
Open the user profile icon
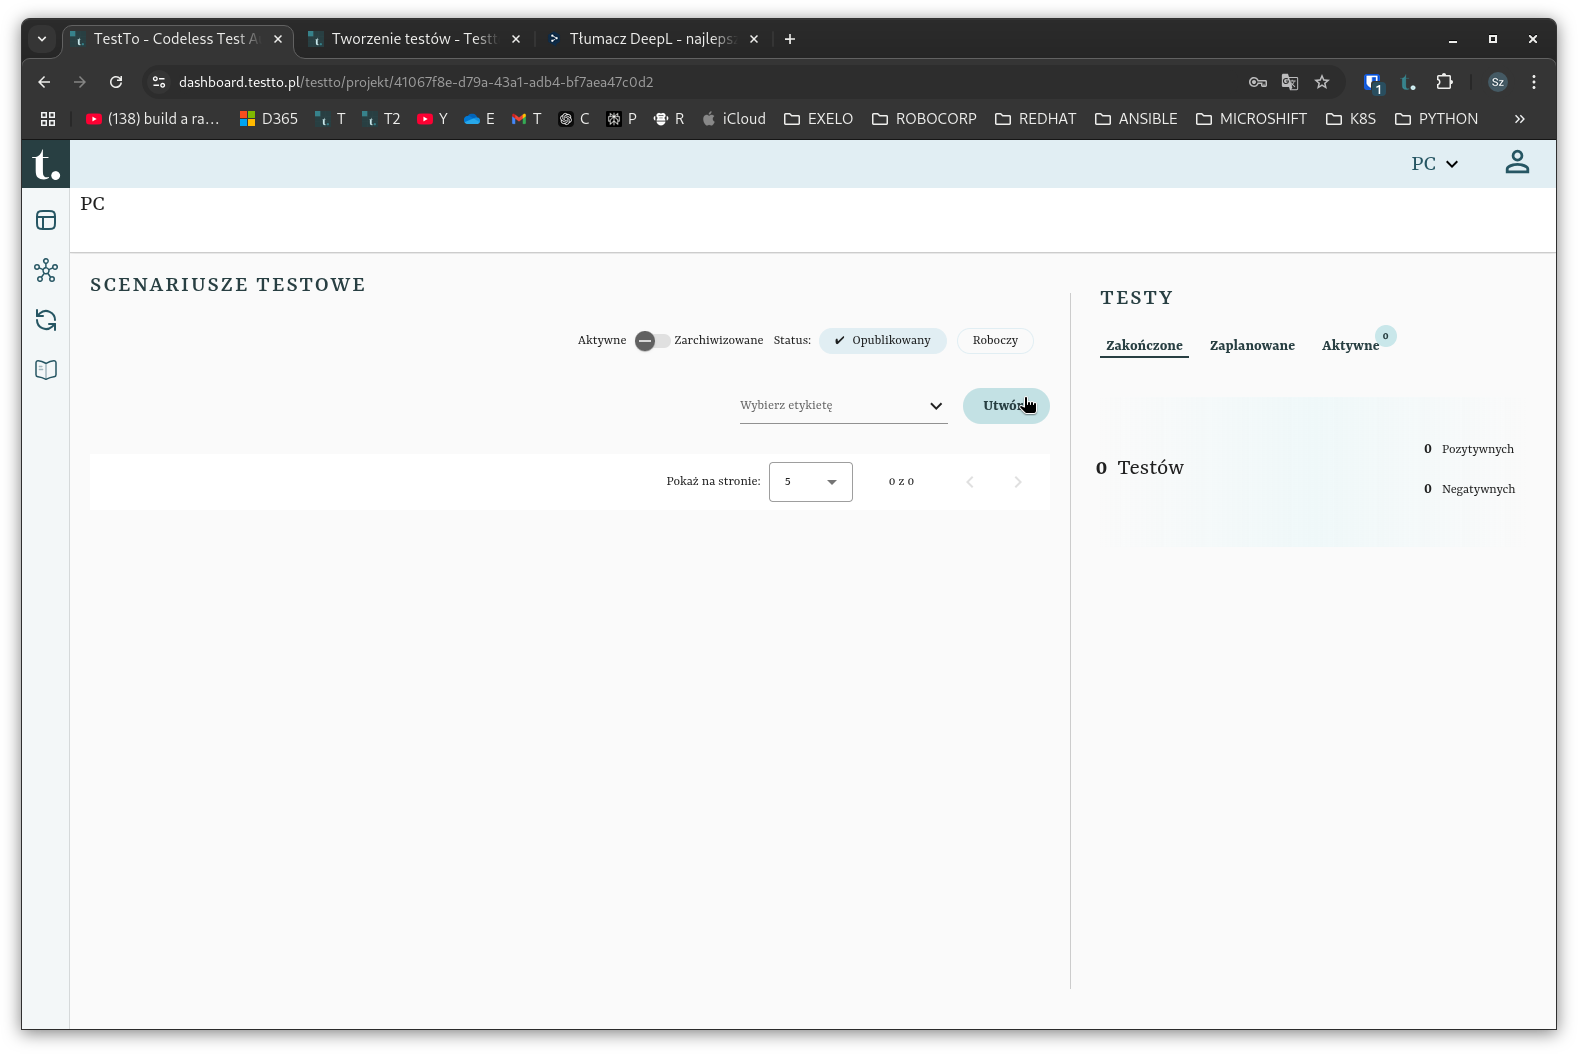tap(1516, 163)
